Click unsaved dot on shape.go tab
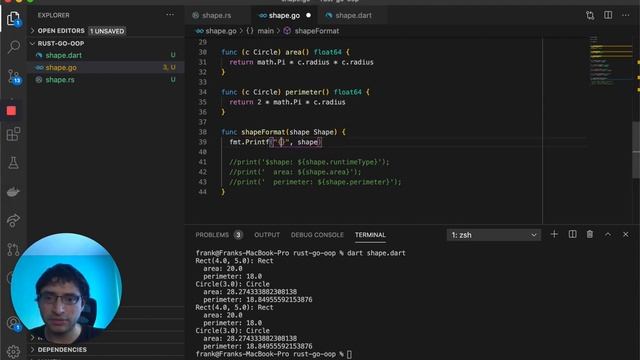 coord(309,16)
